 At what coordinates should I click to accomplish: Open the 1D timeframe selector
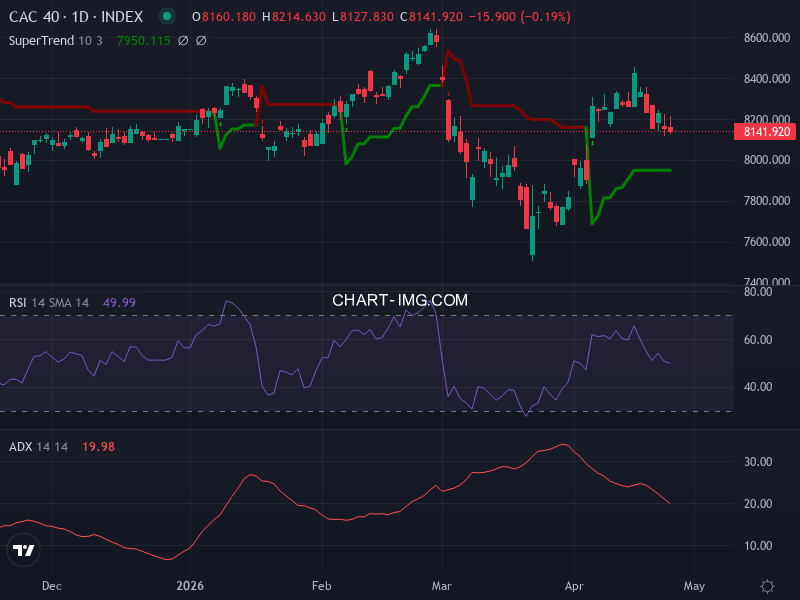(x=81, y=16)
